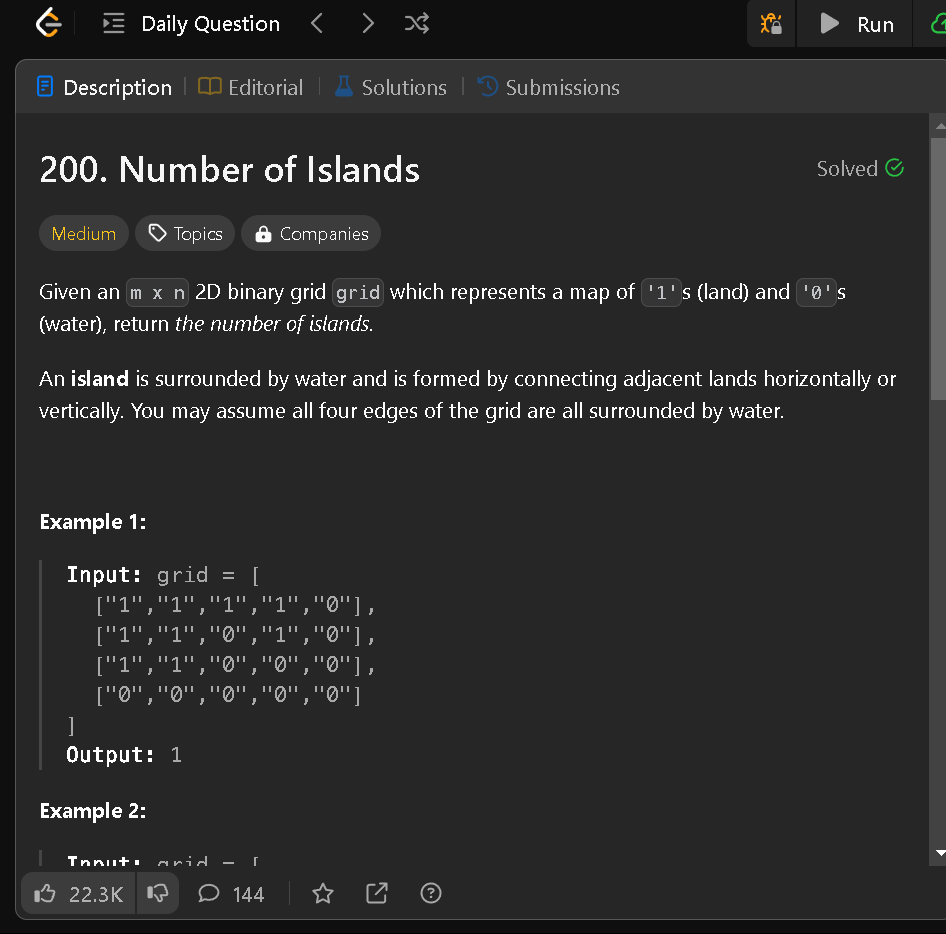This screenshot has height=934, width=946.
Task: Run the code
Action: tap(855, 23)
